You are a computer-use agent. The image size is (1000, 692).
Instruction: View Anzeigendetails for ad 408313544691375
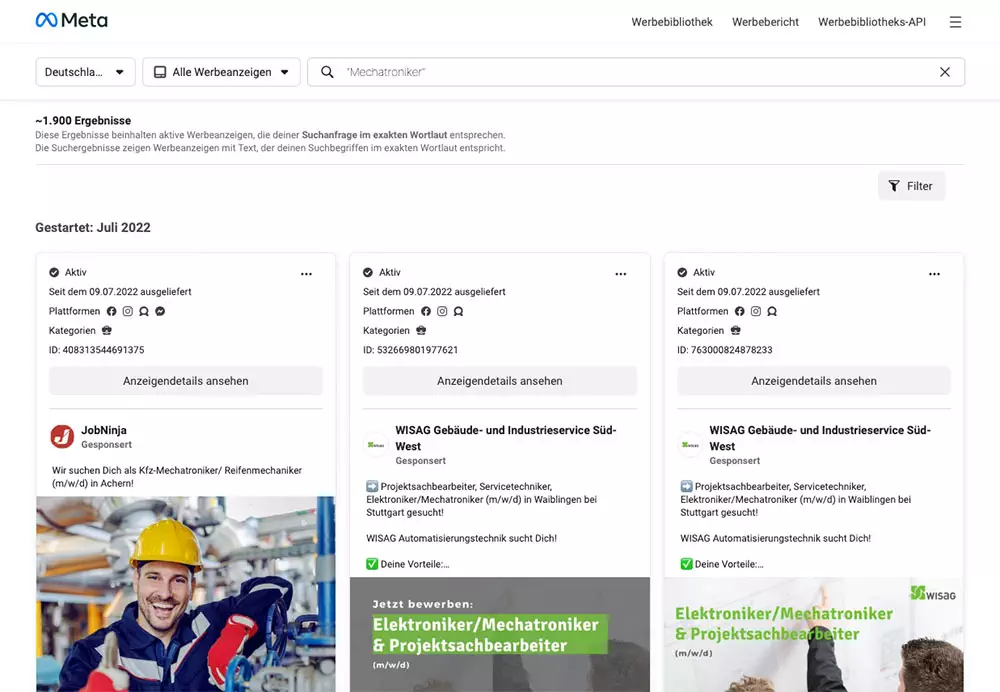(186, 381)
